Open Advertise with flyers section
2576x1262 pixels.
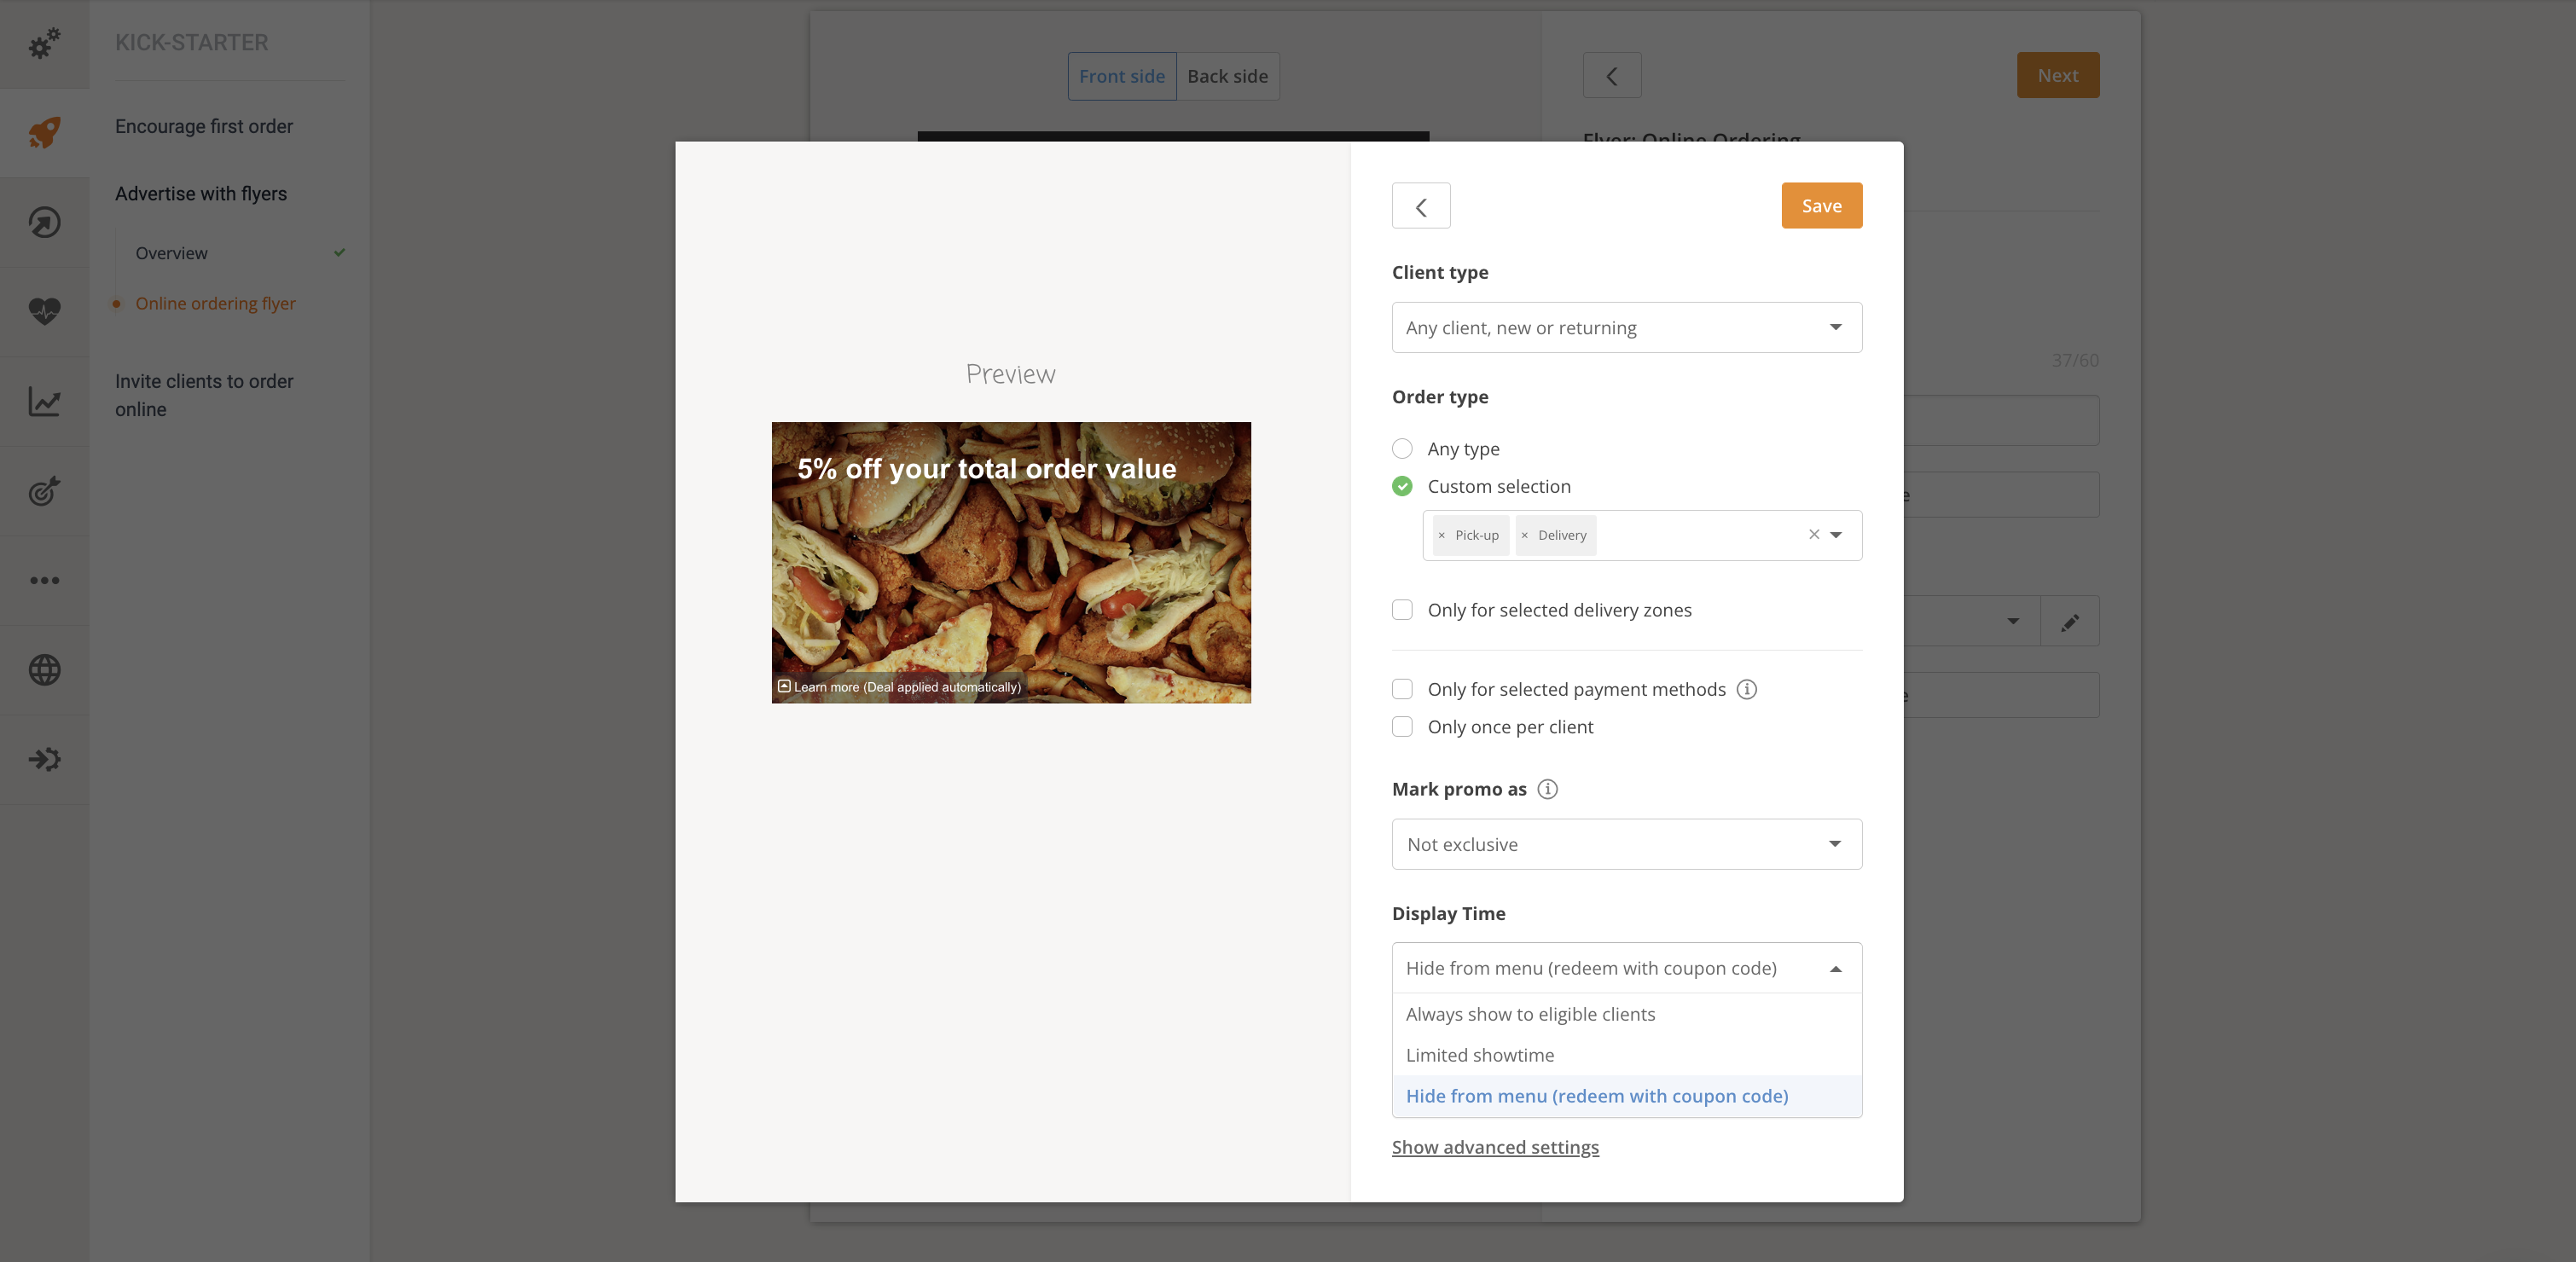click(x=201, y=193)
